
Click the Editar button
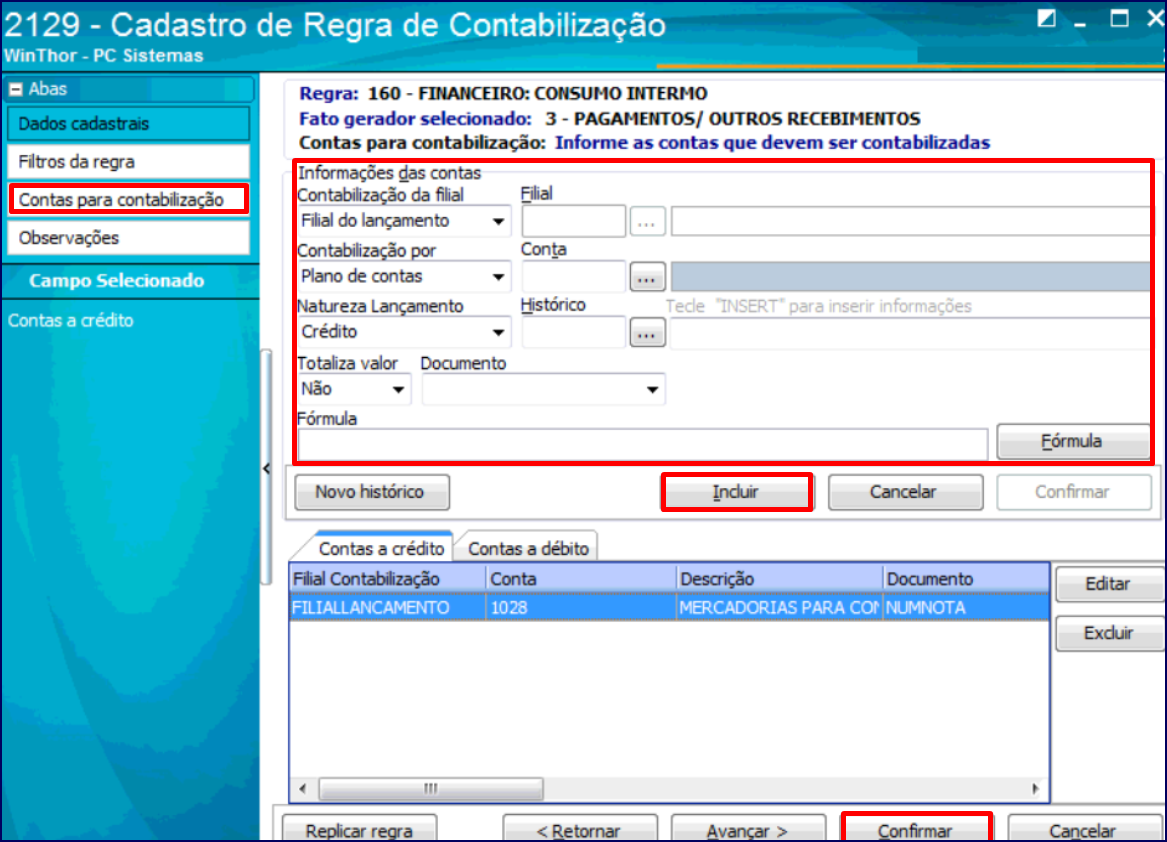(1108, 584)
